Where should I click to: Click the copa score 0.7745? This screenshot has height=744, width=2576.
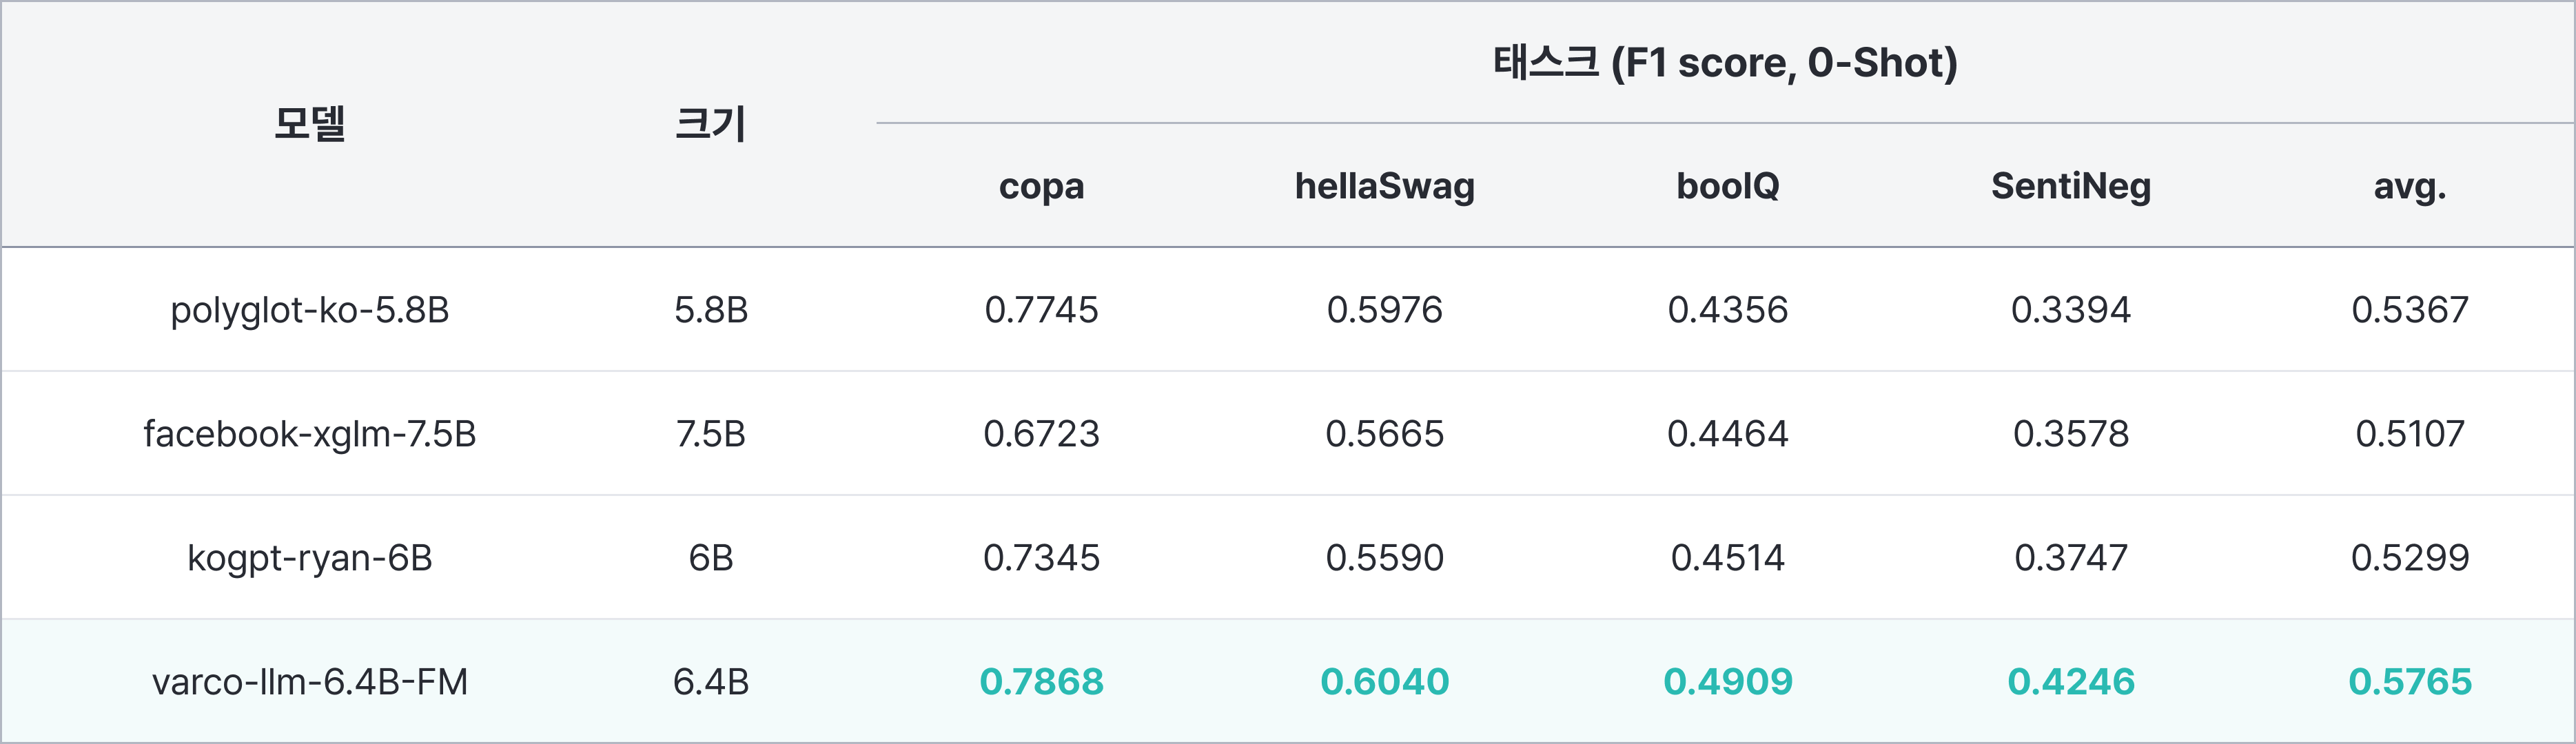point(1041,310)
